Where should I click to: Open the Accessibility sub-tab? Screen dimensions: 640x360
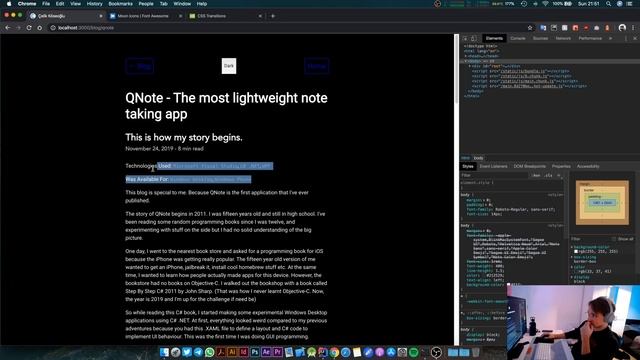click(588, 166)
